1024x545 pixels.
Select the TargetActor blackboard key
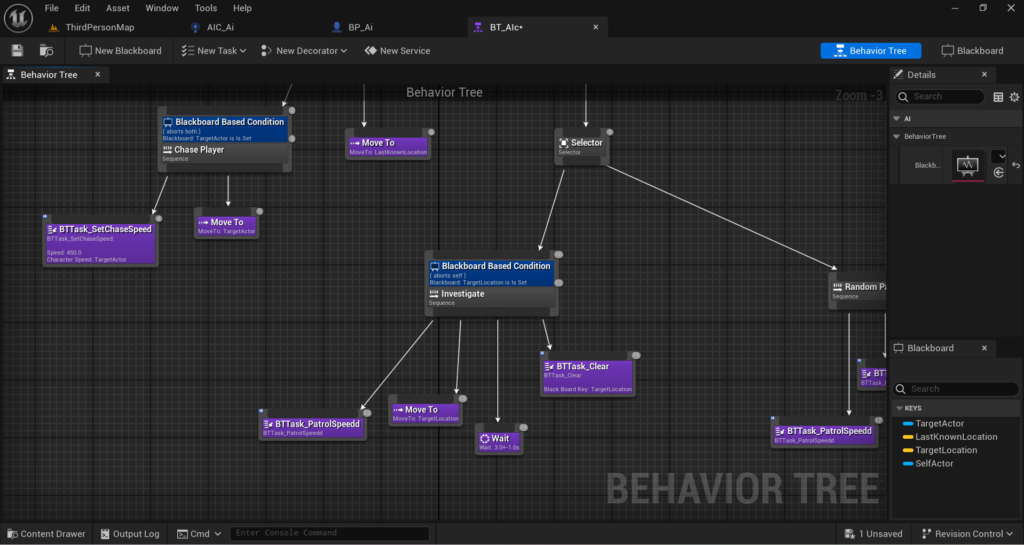tap(939, 424)
